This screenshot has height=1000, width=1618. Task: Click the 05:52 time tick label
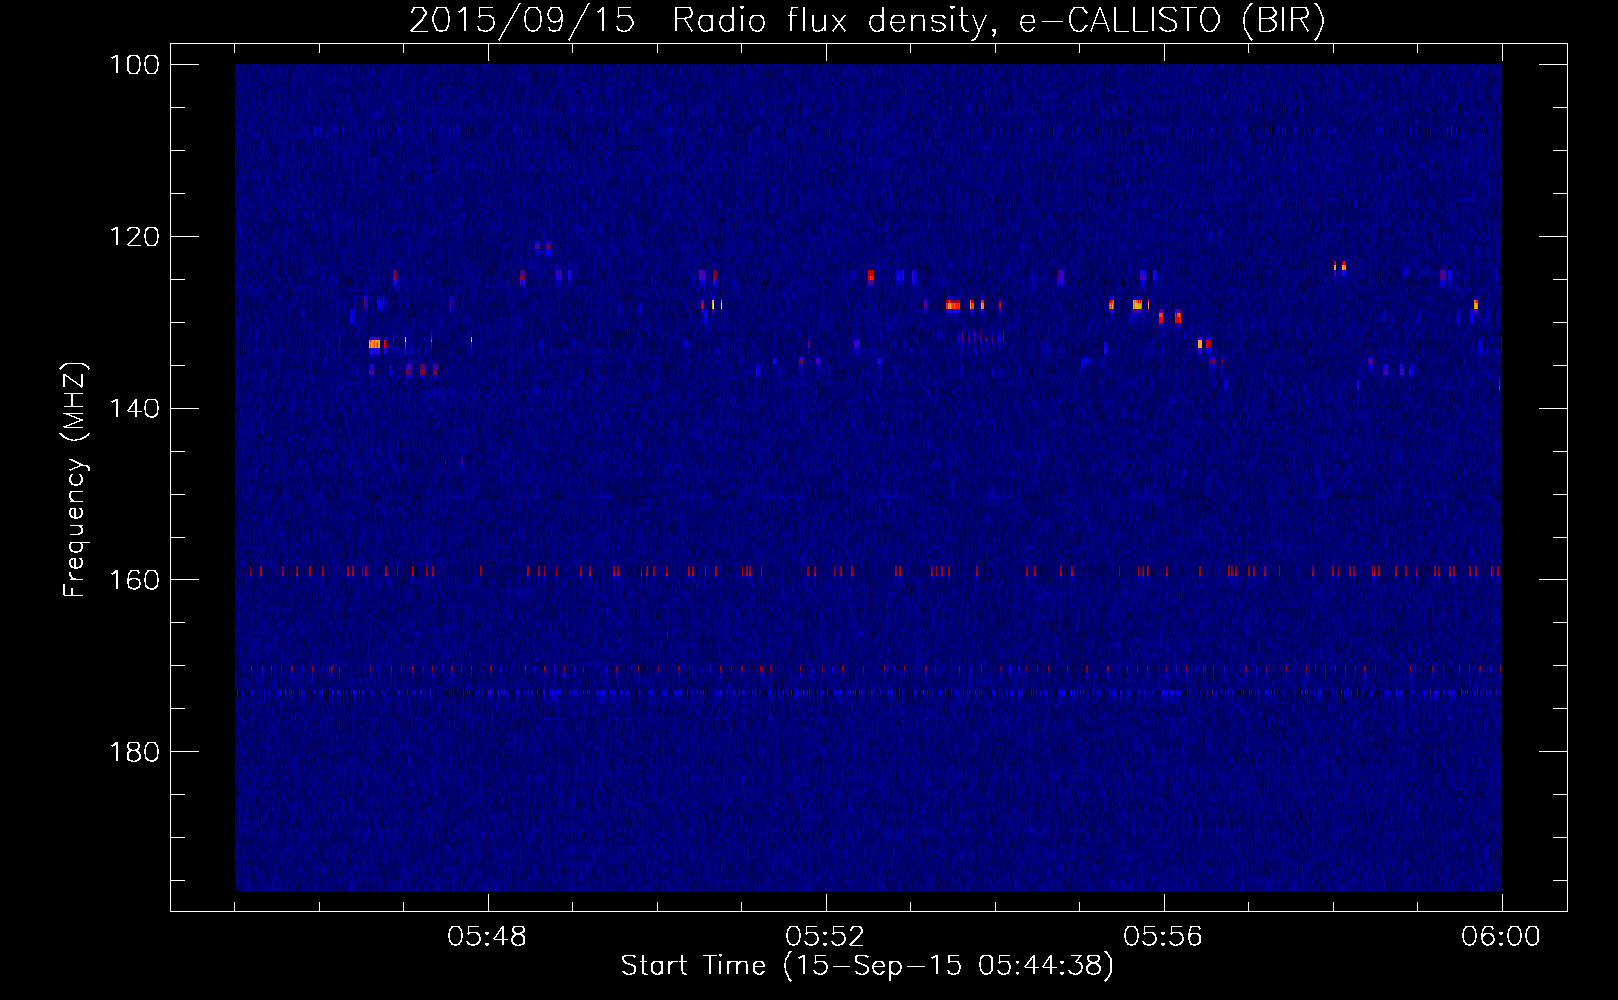point(827,937)
